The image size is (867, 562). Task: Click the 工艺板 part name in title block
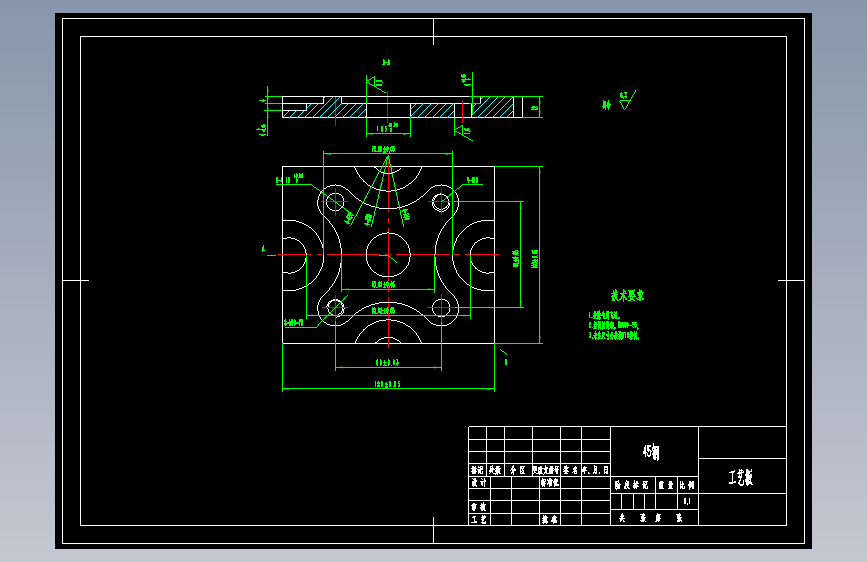(x=740, y=477)
